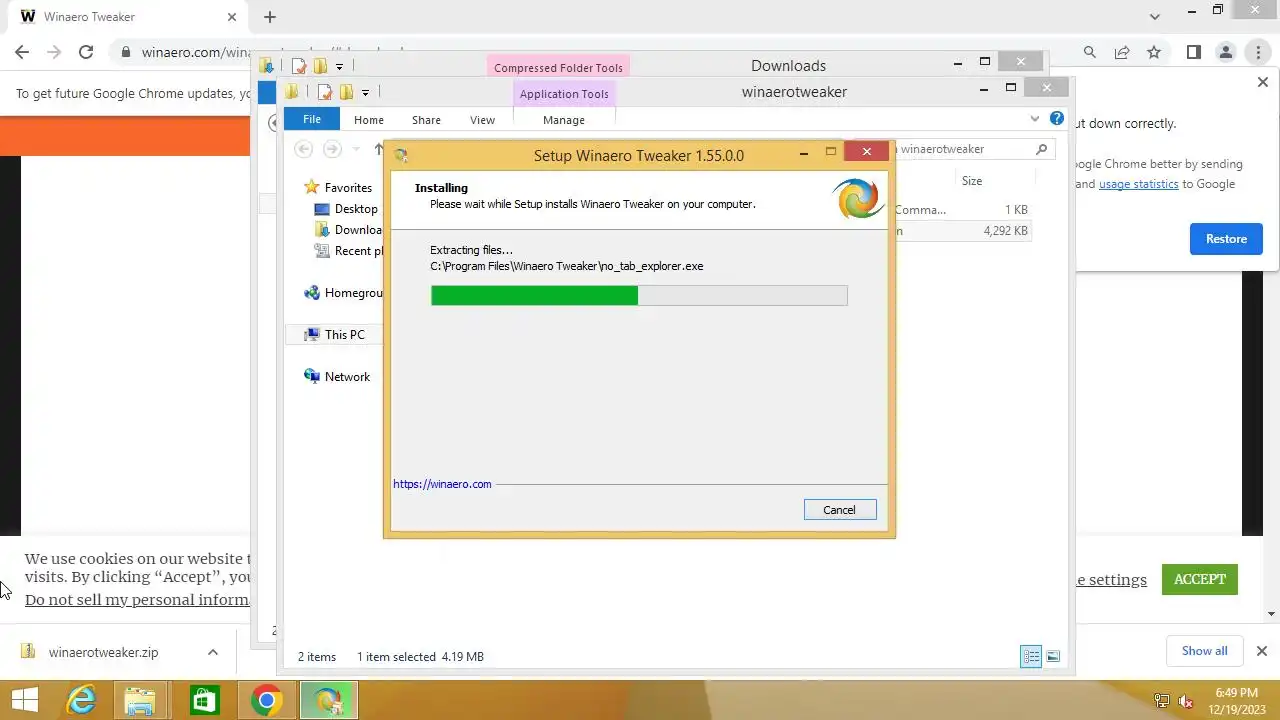Open Do not sell my personal information link
This screenshot has height=720, width=1280.
137,600
